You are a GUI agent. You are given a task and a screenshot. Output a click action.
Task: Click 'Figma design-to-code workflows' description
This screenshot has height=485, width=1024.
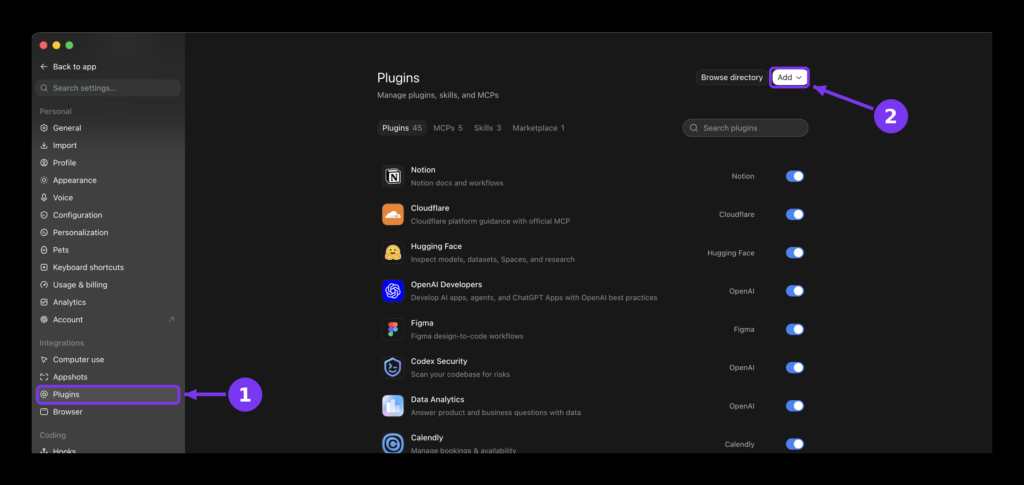point(467,336)
